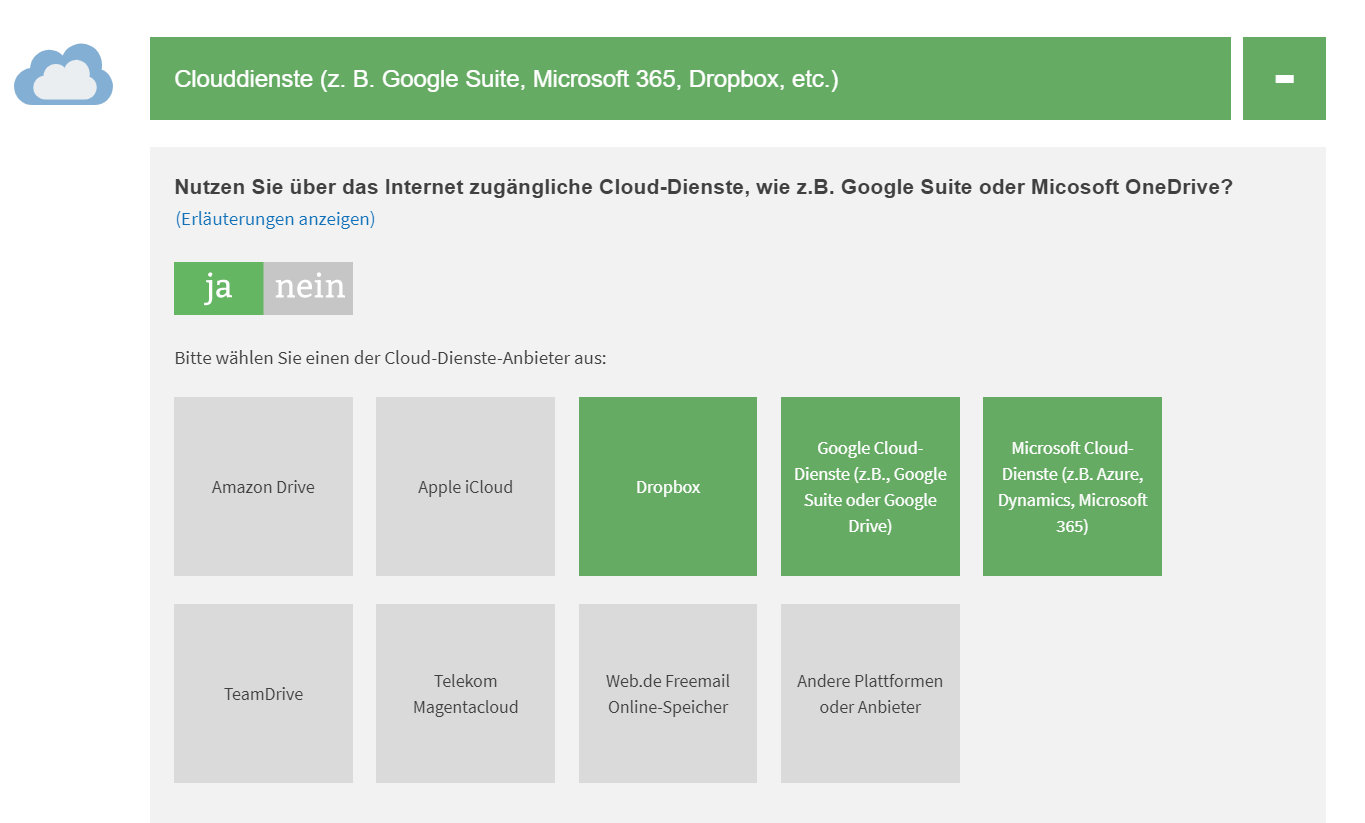Choose the TeamDrive provider tile

click(x=263, y=694)
